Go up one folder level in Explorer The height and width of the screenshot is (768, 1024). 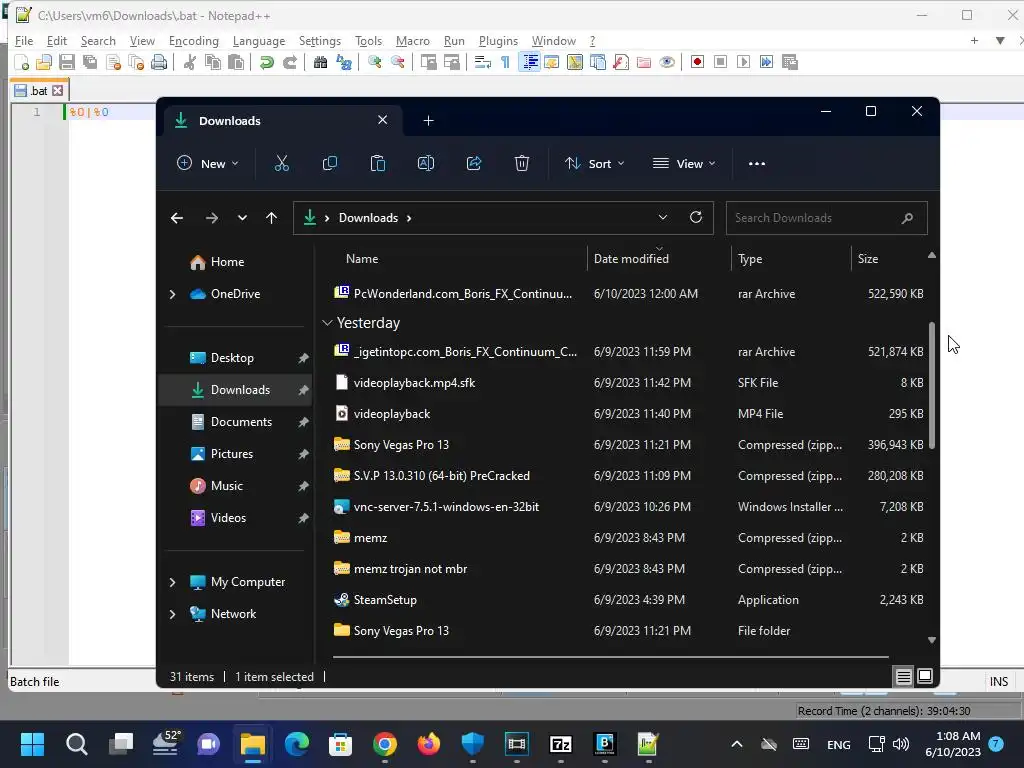[x=272, y=217]
